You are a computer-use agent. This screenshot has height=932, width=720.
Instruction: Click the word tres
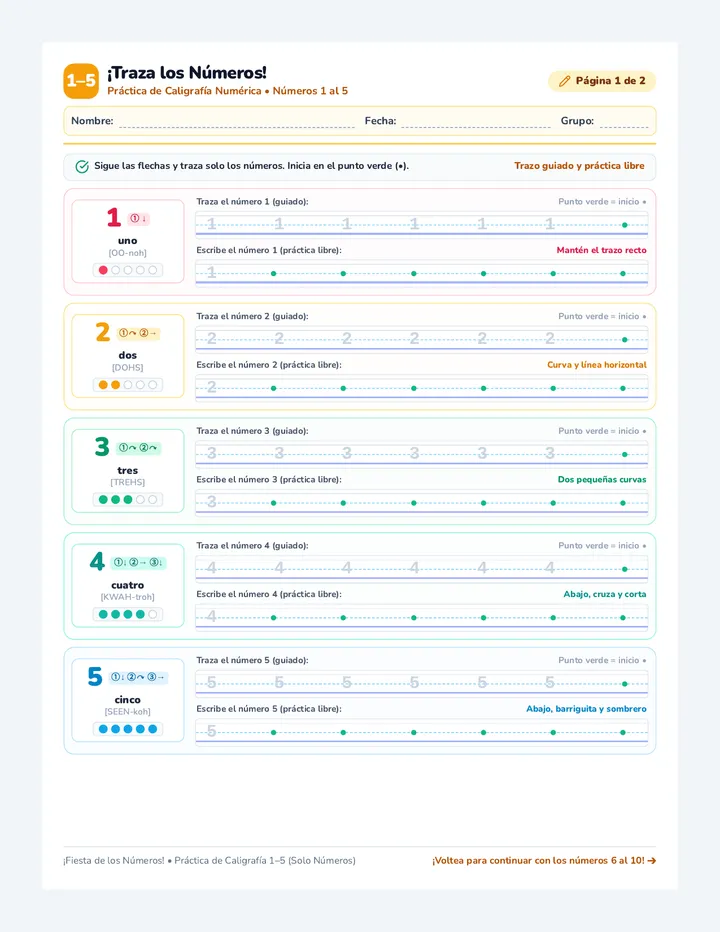128,470
